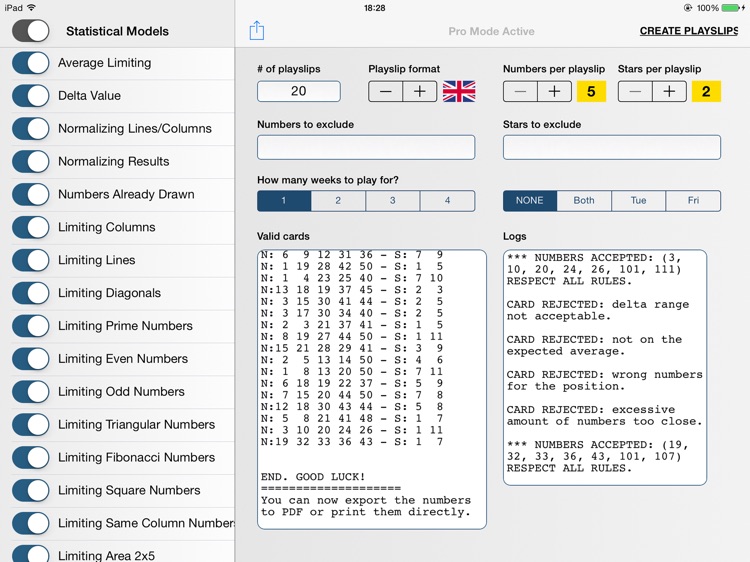Click 18:28 clock in status bar
The height and width of the screenshot is (562, 750).
(375, 8)
